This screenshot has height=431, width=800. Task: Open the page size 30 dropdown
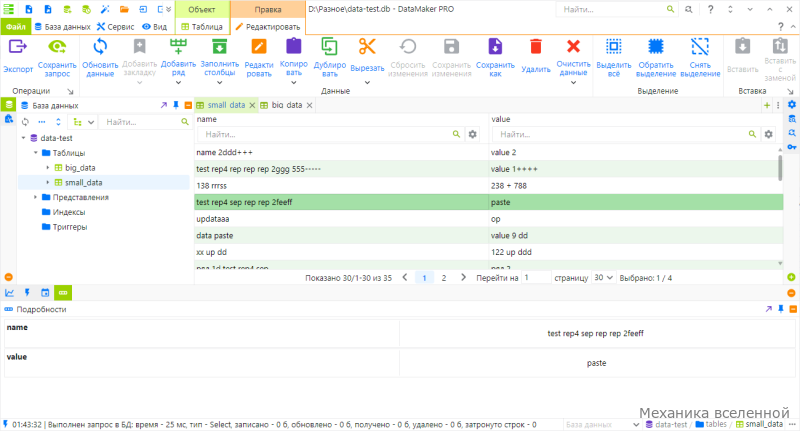pos(603,278)
